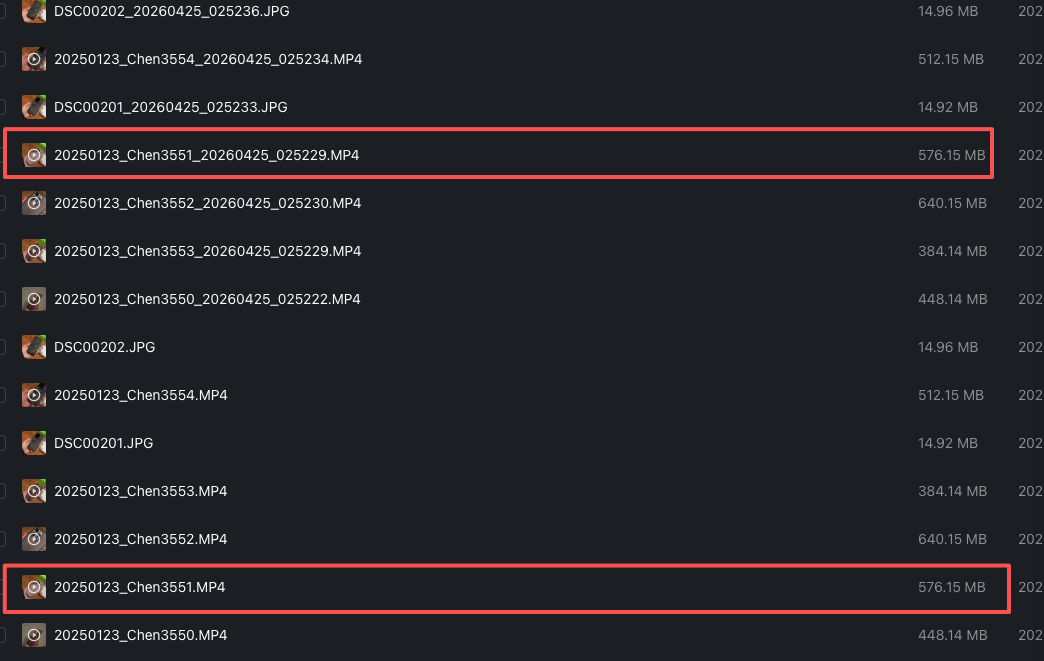
Task: Click play thumbnail icon of 20250123_Chen3551_20260425_025229.MP4
Action: 34,155
